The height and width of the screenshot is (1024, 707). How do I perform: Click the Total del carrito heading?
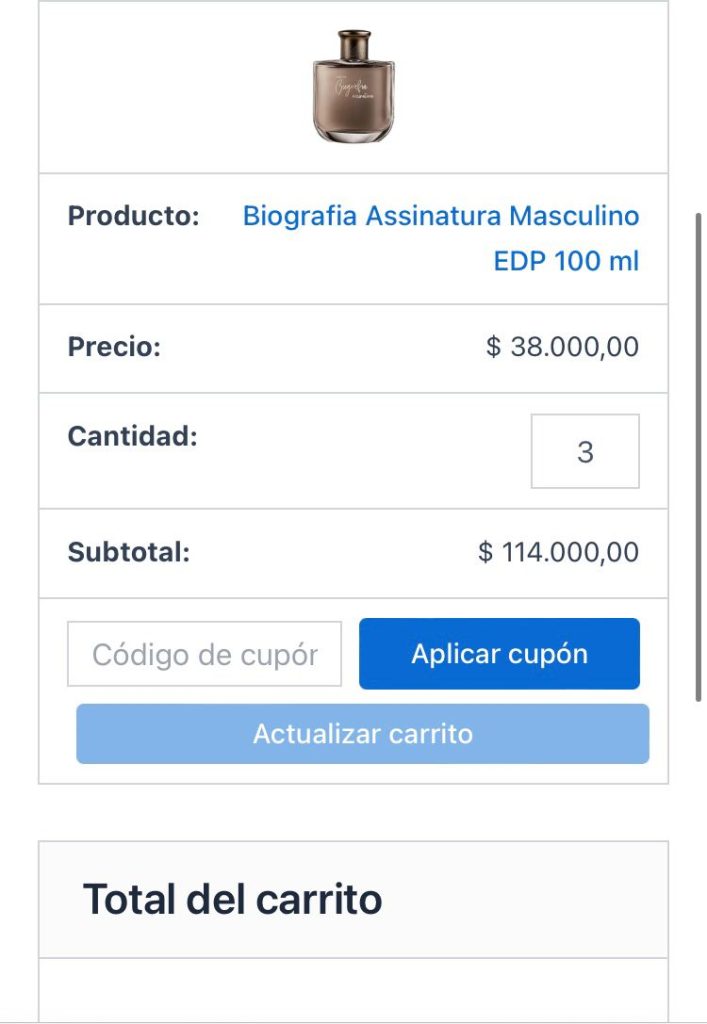[x=232, y=899]
